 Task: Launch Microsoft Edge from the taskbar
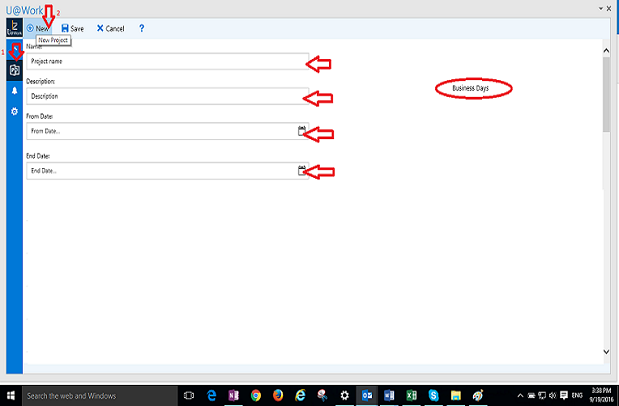211,396
